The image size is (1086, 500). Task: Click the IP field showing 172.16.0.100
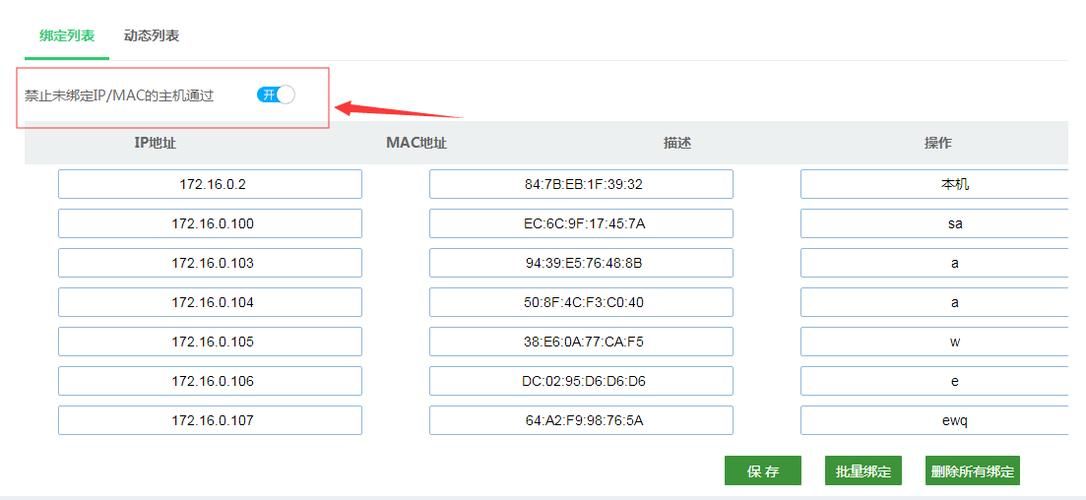tap(210, 224)
